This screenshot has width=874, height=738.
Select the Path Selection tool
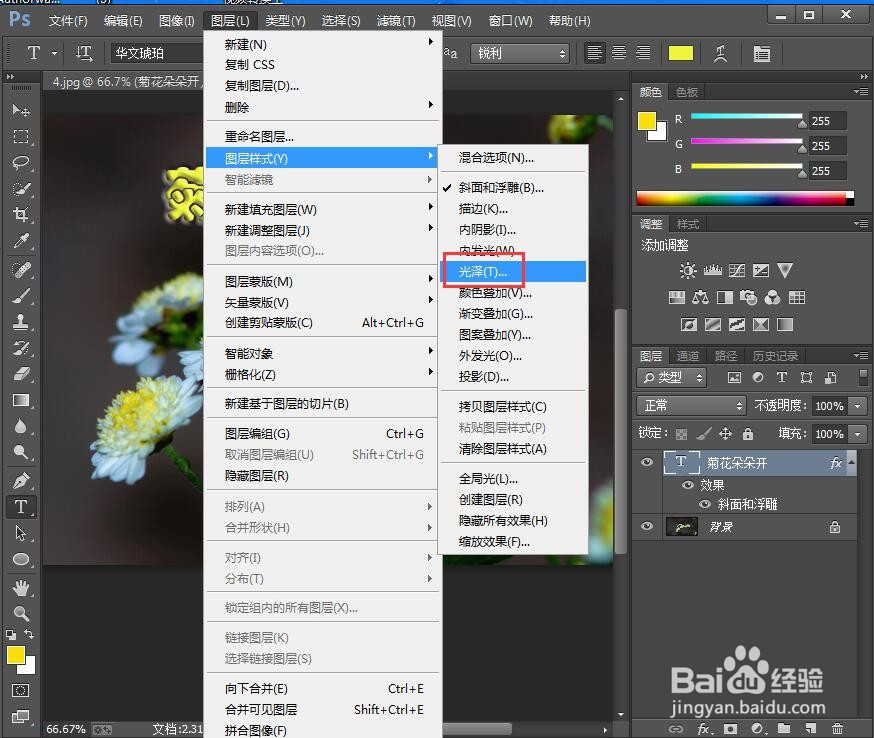[21, 533]
